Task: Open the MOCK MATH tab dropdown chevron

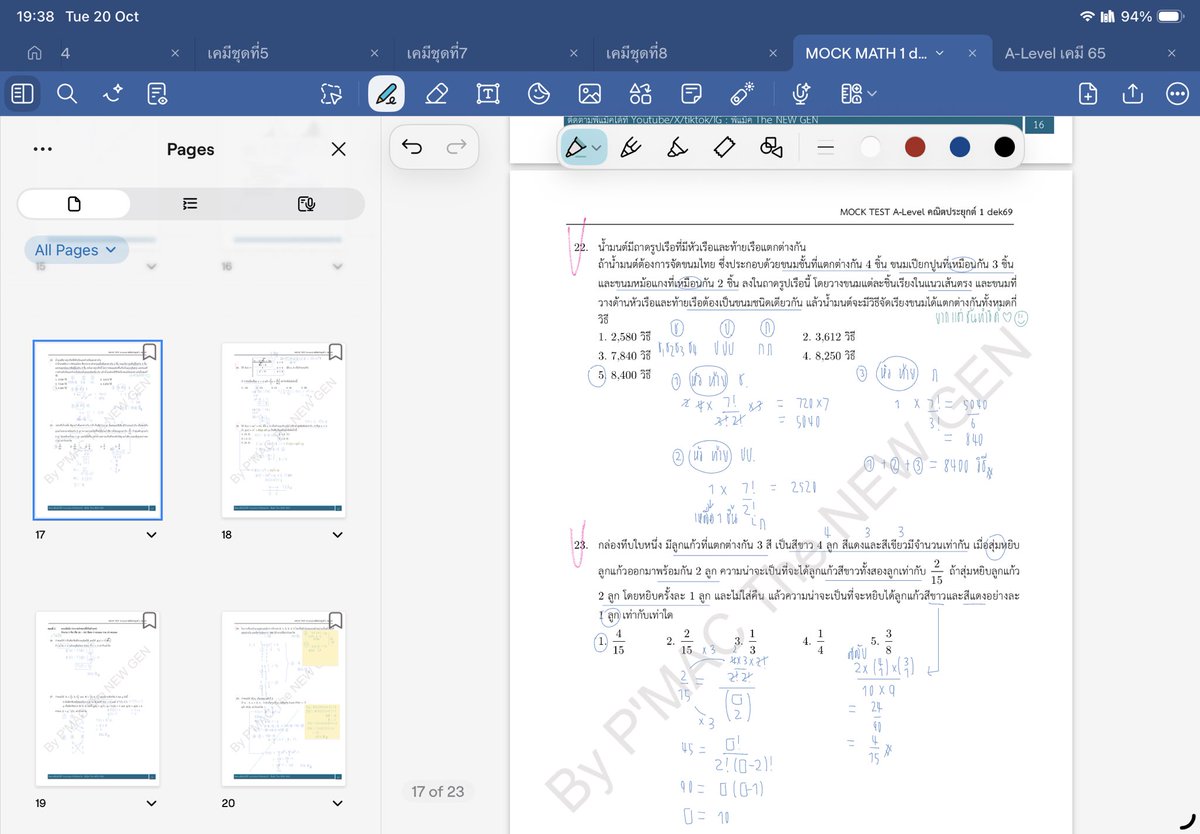Action: tap(939, 53)
